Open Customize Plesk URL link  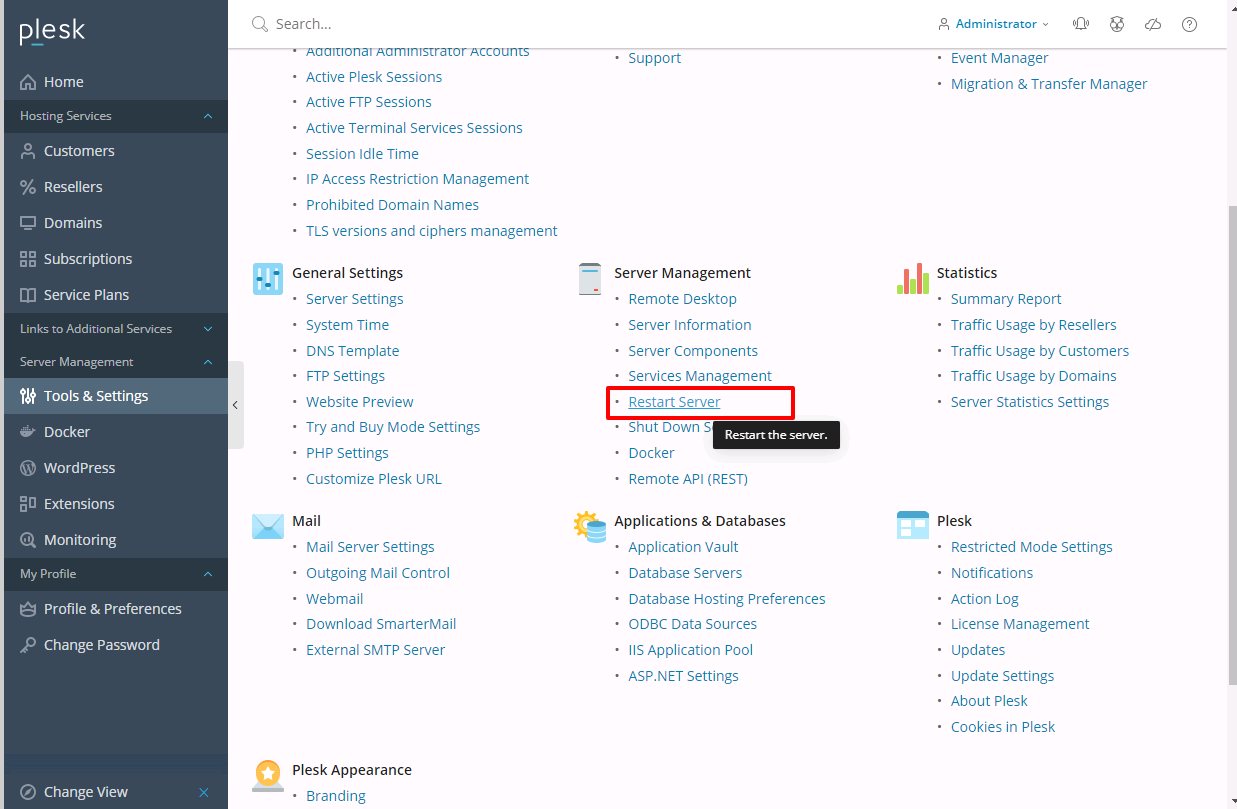[374, 479]
